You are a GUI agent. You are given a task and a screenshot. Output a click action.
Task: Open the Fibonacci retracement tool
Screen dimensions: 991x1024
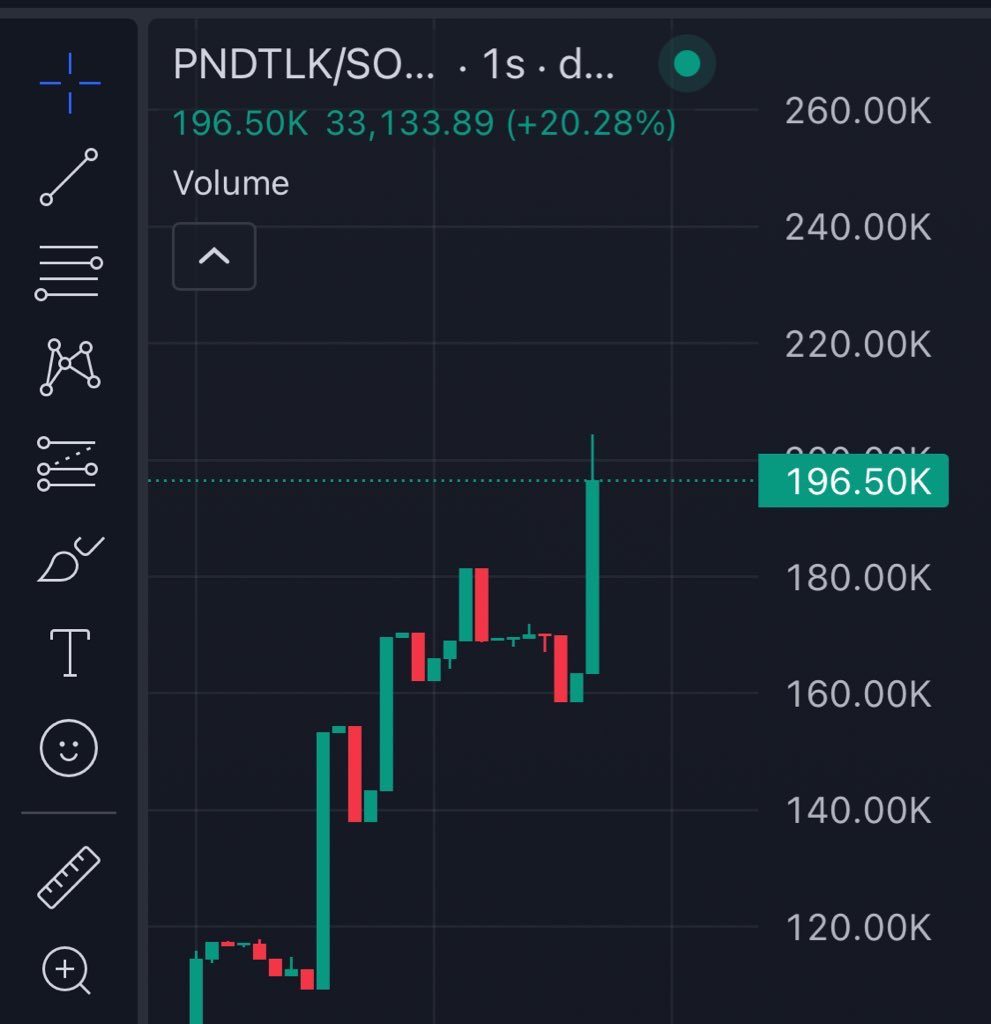[69, 272]
